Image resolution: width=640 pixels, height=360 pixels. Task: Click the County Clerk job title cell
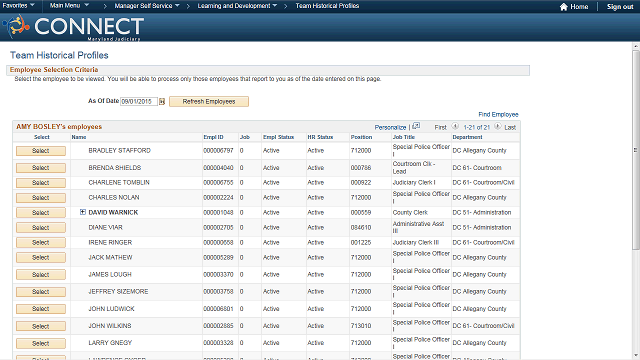(410, 213)
